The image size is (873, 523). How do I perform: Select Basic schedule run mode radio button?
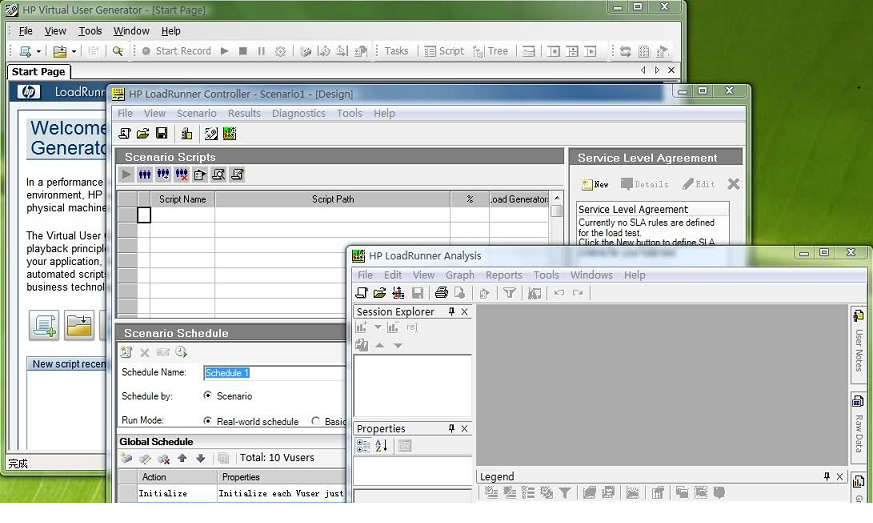316,421
